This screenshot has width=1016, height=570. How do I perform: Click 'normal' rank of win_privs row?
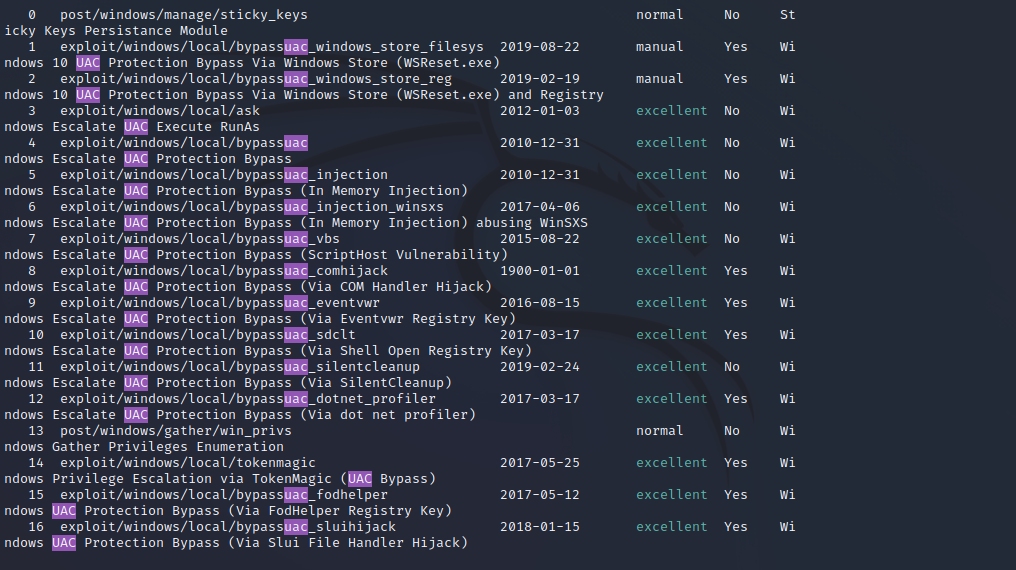660,431
